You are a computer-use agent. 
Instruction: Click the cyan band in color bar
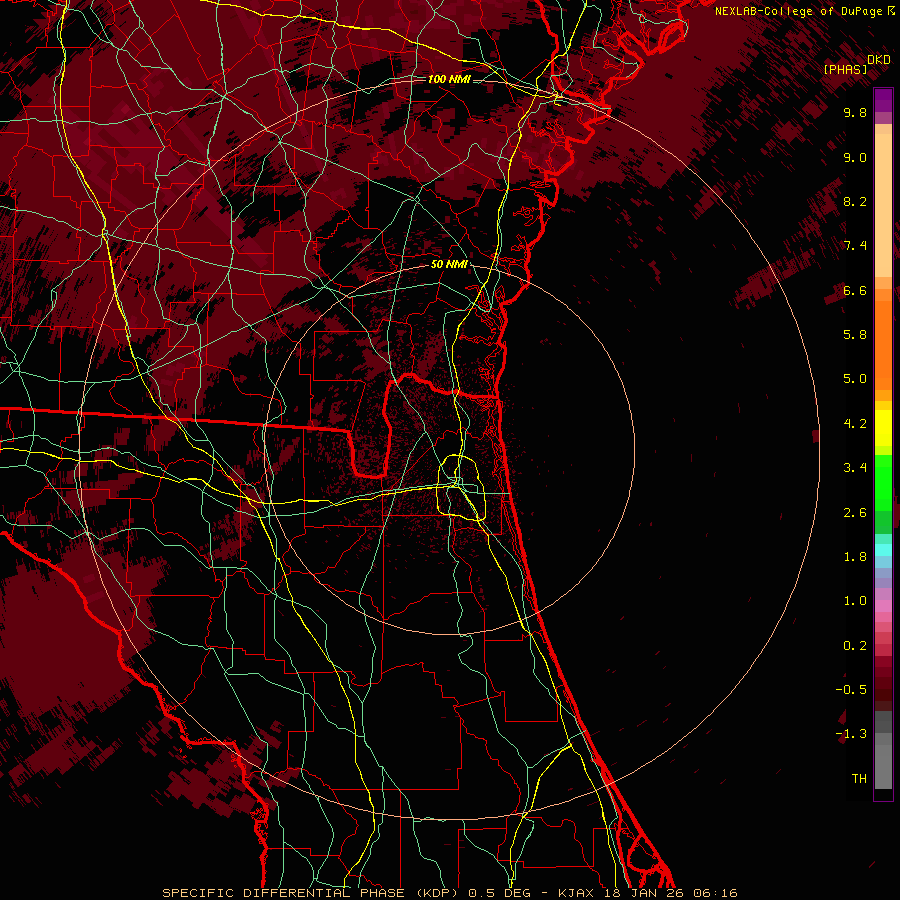coord(883,550)
